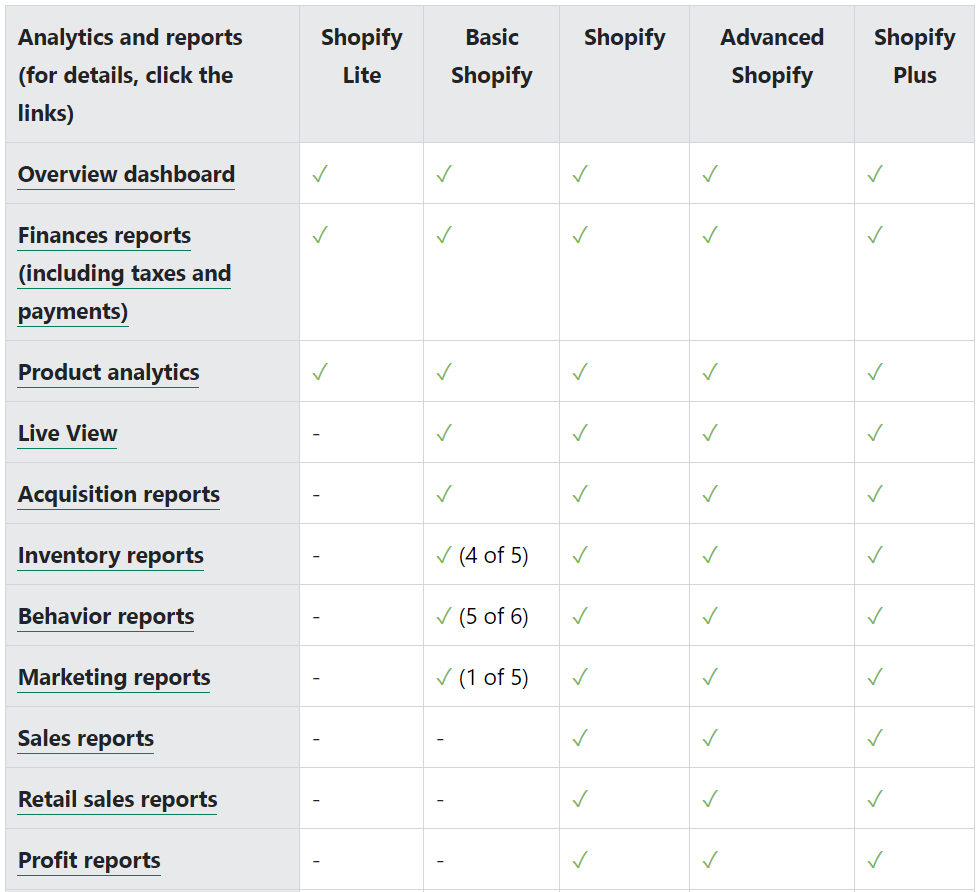Image resolution: width=979 pixels, height=892 pixels.
Task: Follow the Live View link
Action: [67, 434]
